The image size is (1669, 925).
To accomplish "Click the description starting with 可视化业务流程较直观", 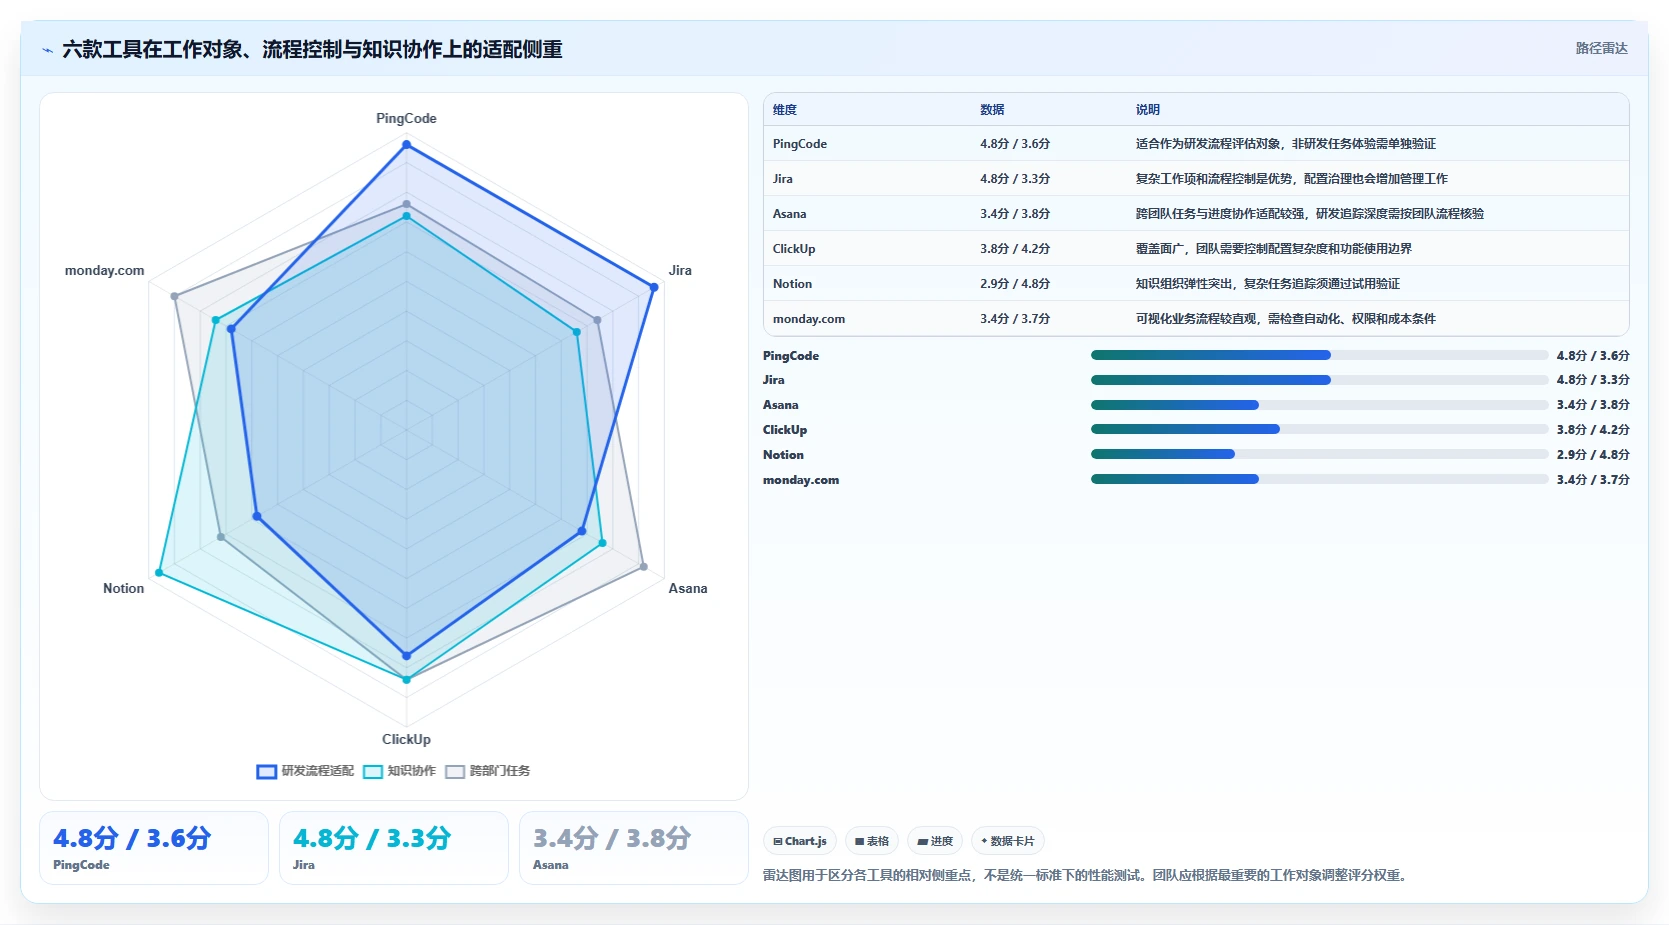I will click(x=1286, y=319).
